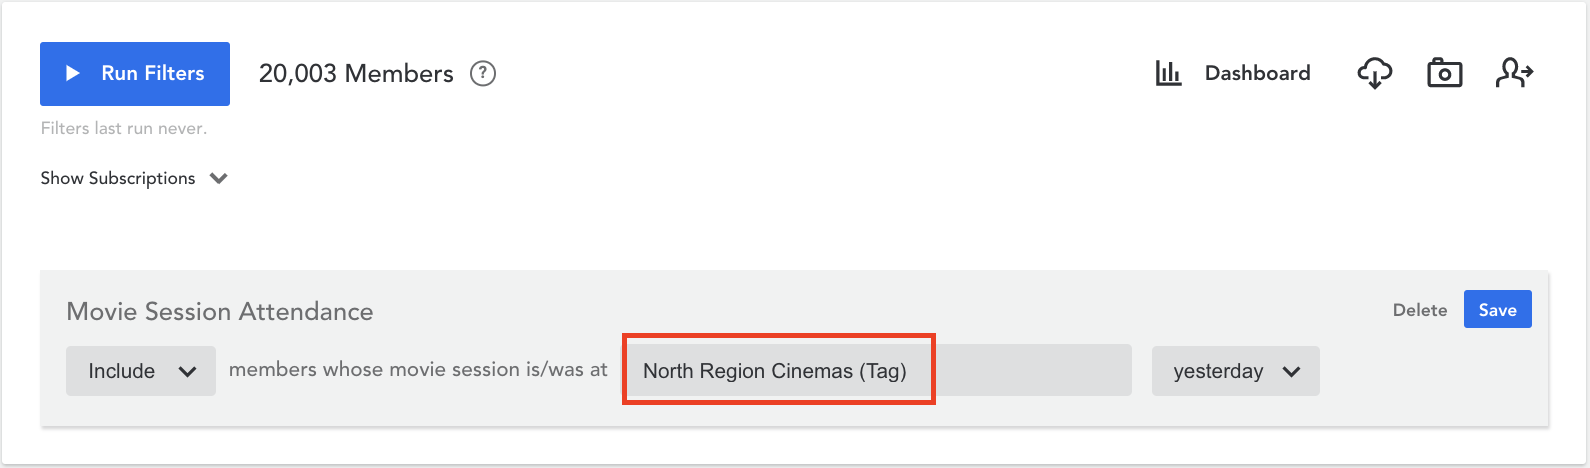1590x468 pixels.
Task: Click the yesterday dropdown chevron
Action: pyautogui.click(x=1291, y=372)
